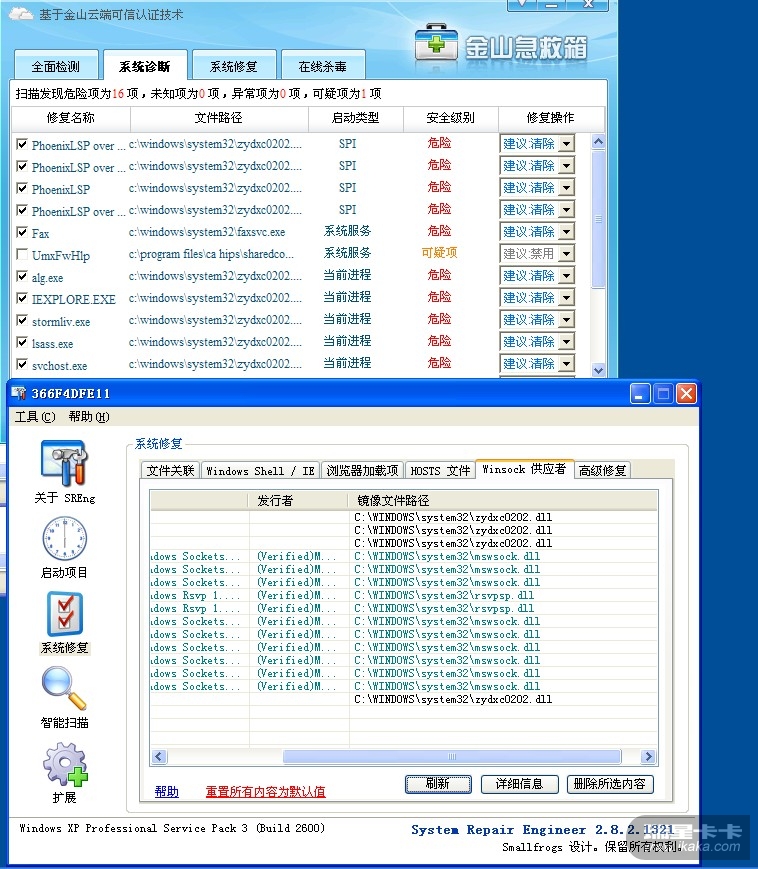
Task: Open the repair action dropdown for lsass.exe
Action: click(x=566, y=341)
